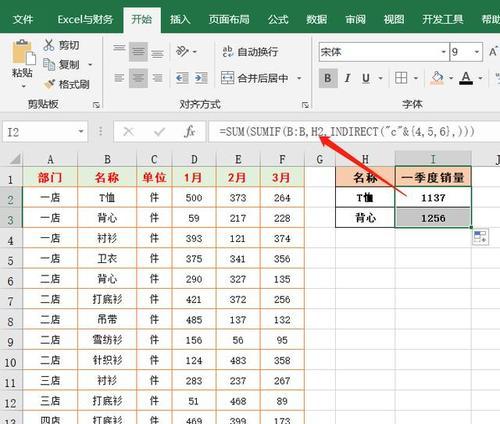Click the Select All corner triangle
The image size is (500, 424).
tap(14, 159)
